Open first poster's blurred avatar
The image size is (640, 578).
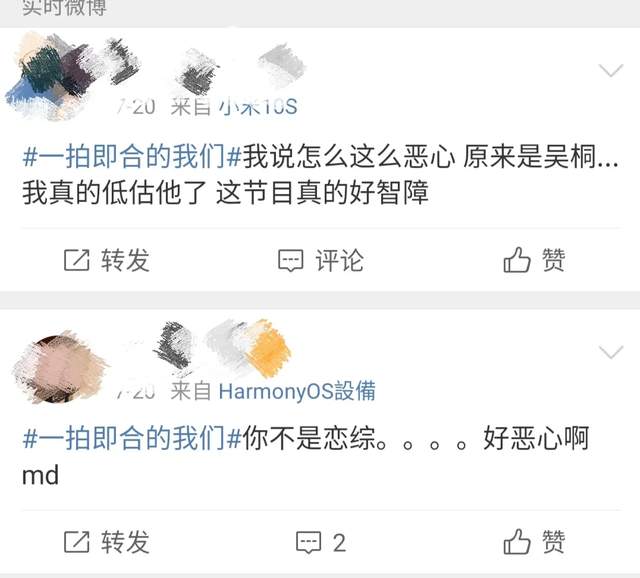(x=45, y=76)
